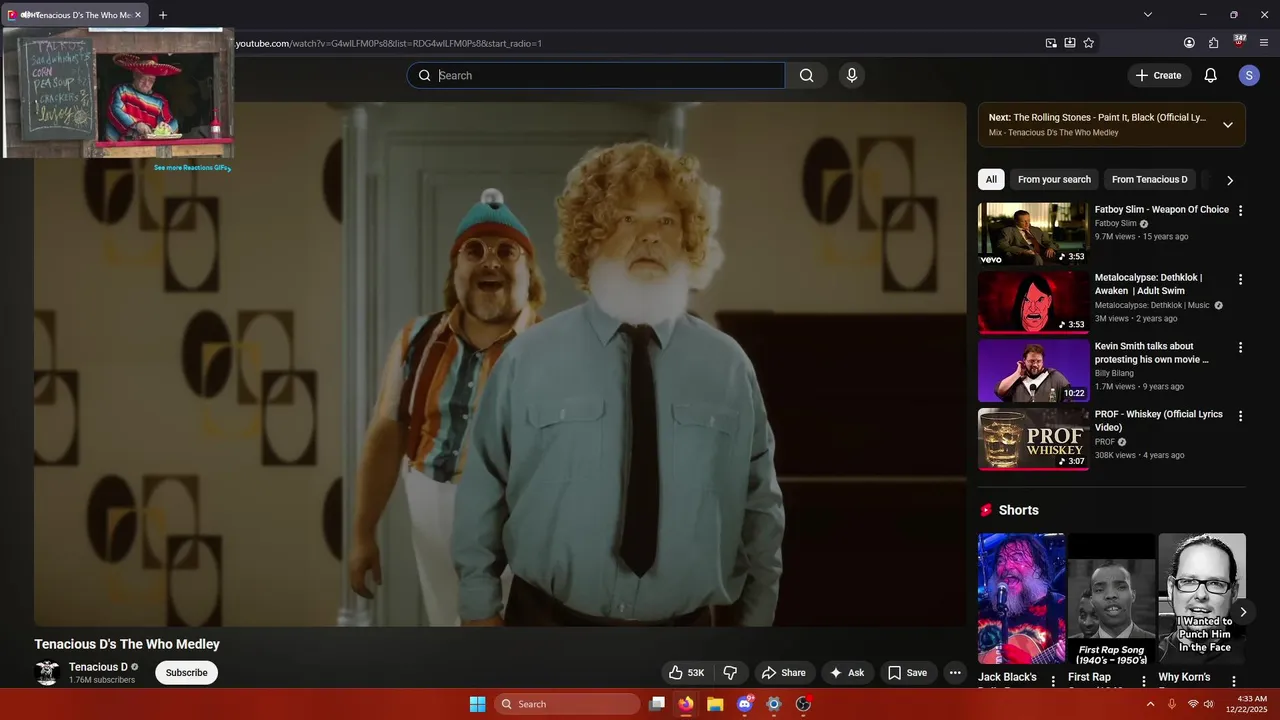This screenshot has width=1280, height=720.
Task: Open the Wi-Fi network tray icon
Action: click(x=1193, y=704)
